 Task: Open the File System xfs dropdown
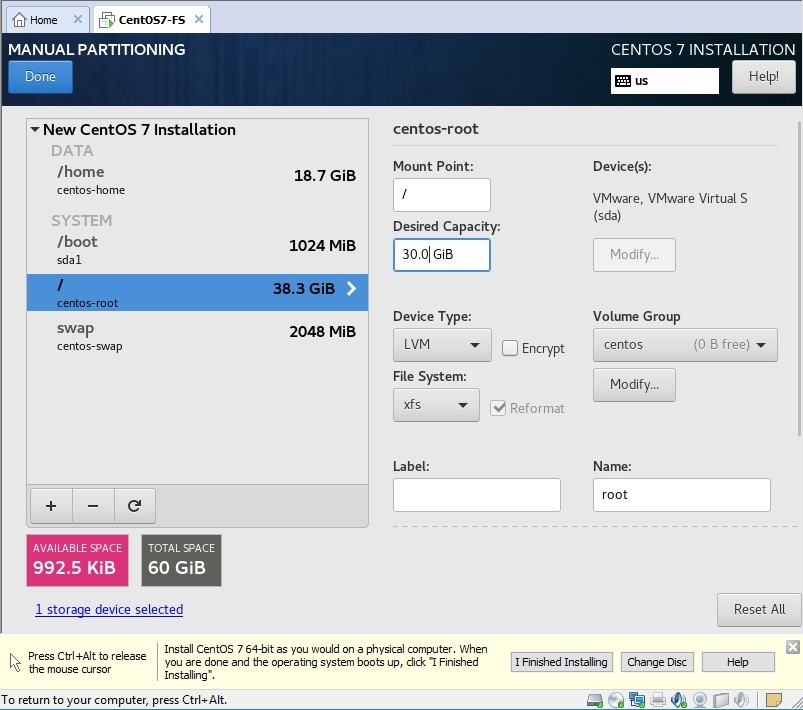pos(435,405)
